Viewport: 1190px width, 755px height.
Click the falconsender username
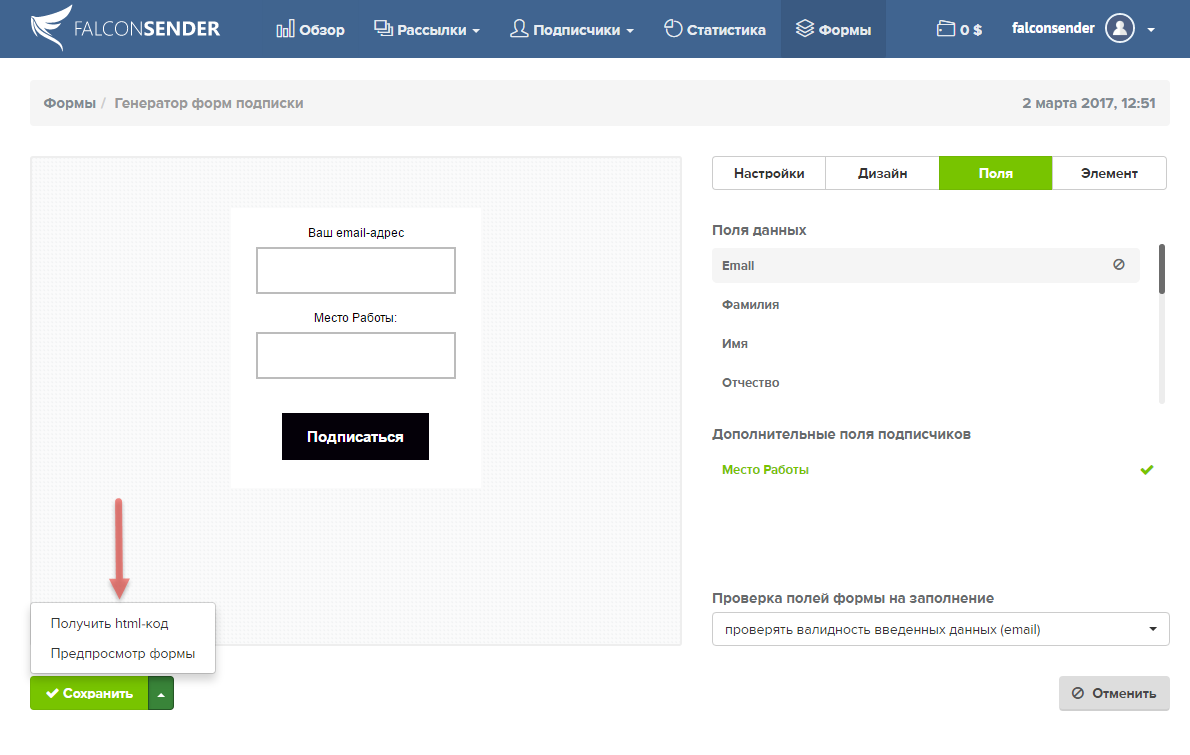coord(1053,28)
